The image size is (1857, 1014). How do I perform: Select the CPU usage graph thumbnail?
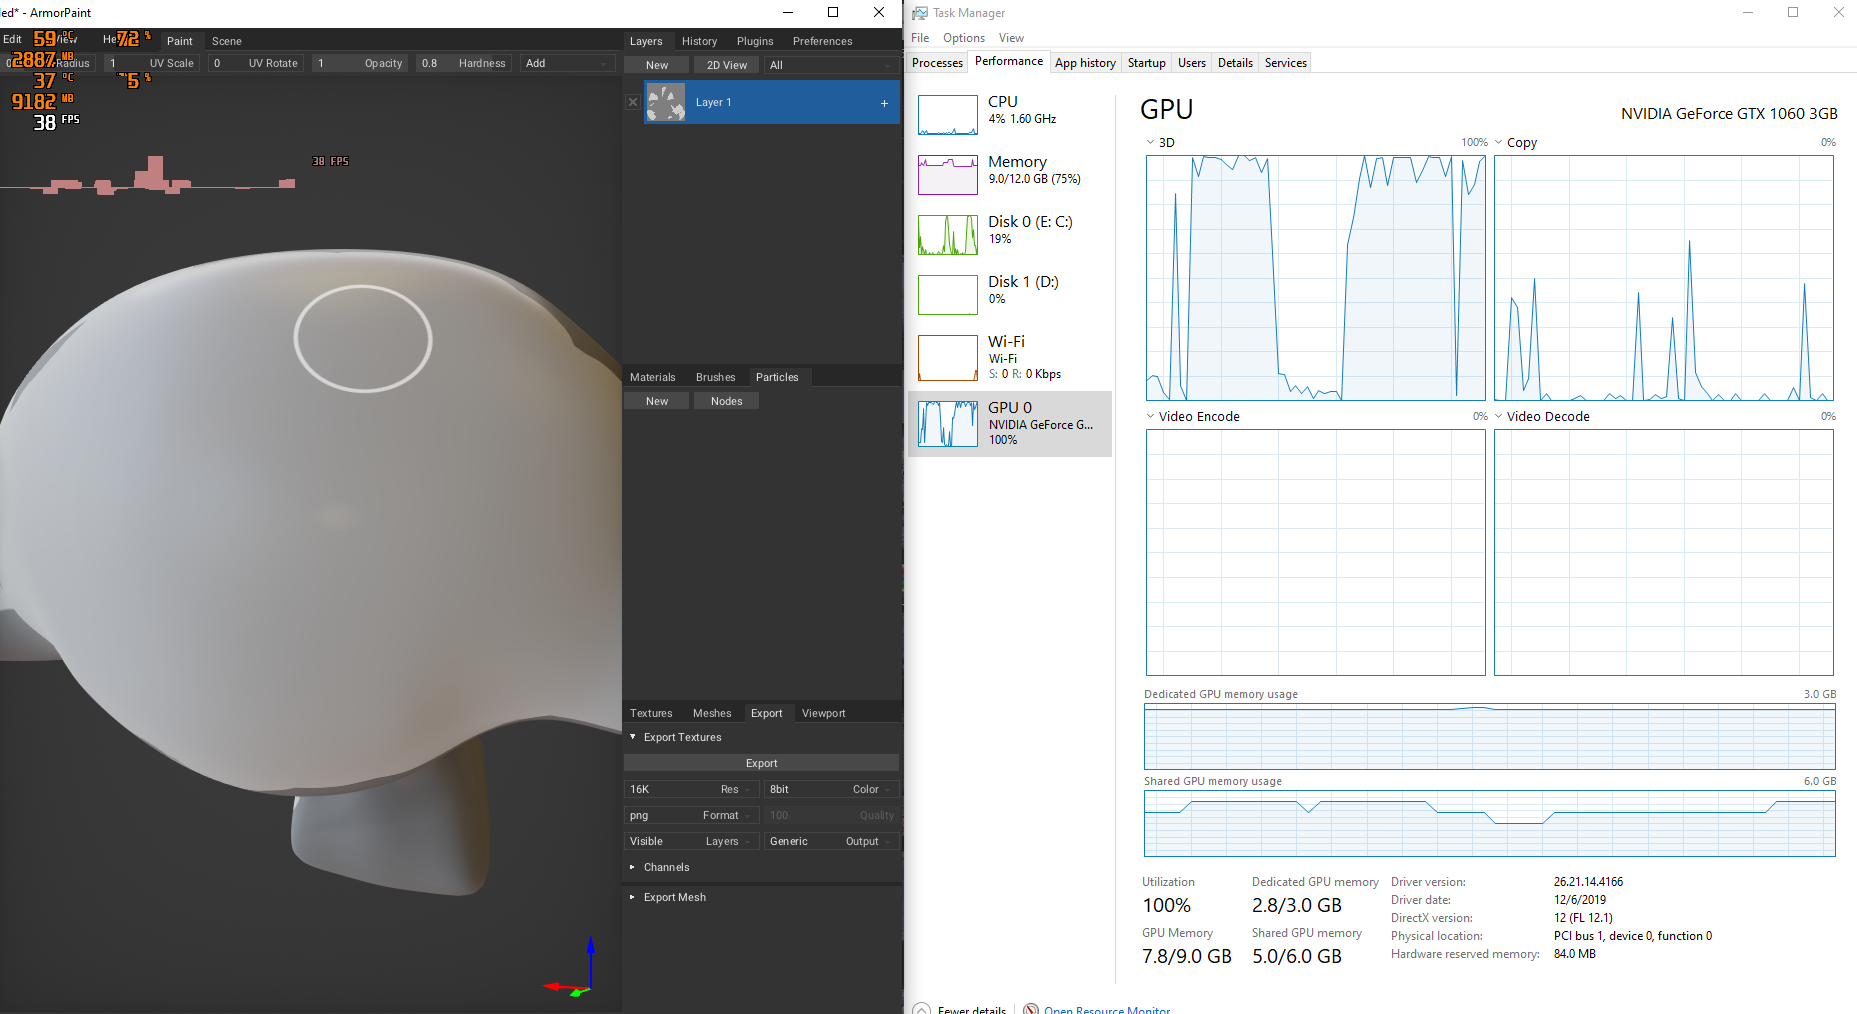(x=948, y=115)
